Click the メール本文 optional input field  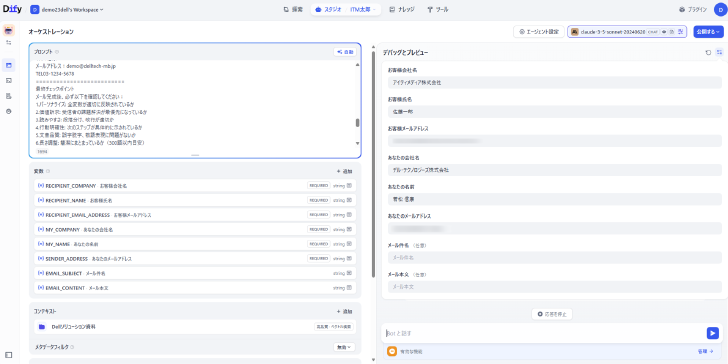[x=555, y=286]
